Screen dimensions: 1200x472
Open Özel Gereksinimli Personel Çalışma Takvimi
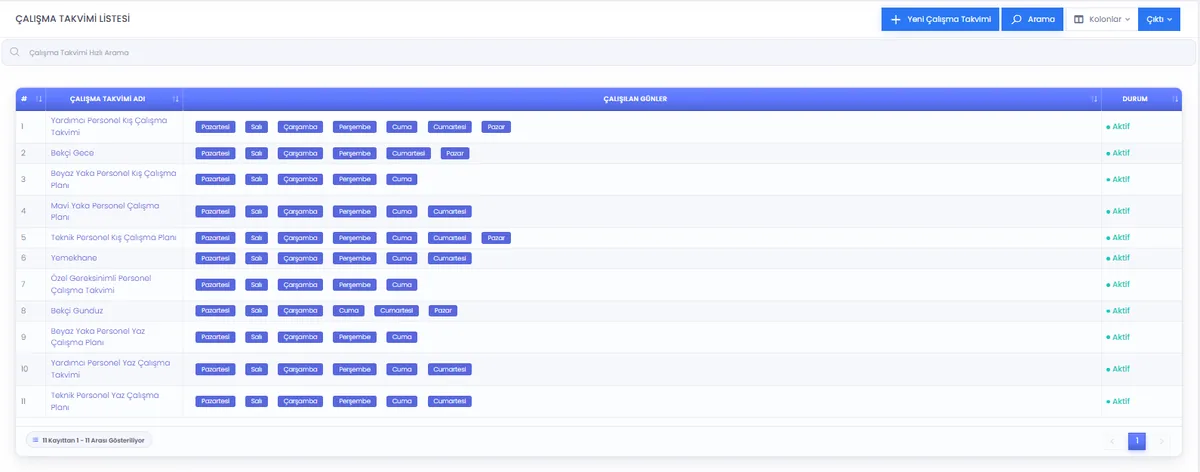click(100, 284)
